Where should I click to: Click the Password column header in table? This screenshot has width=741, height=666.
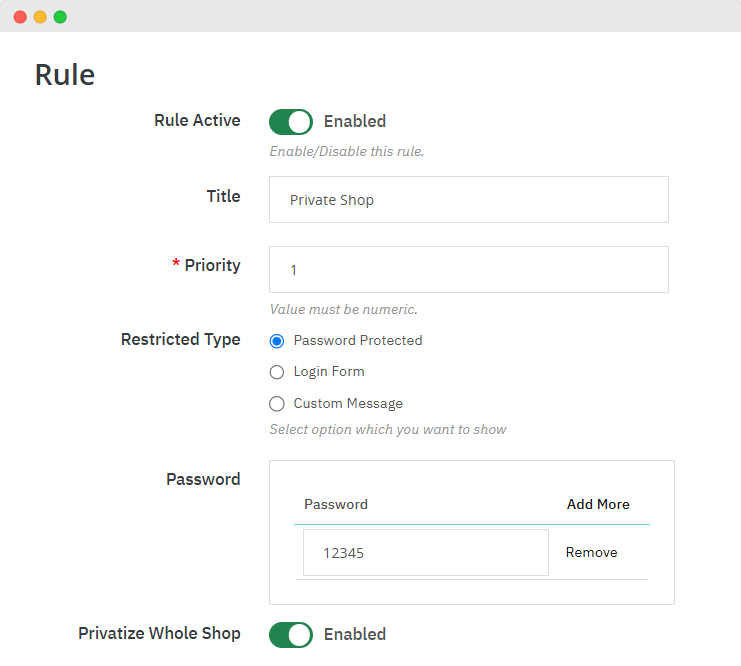pos(336,504)
